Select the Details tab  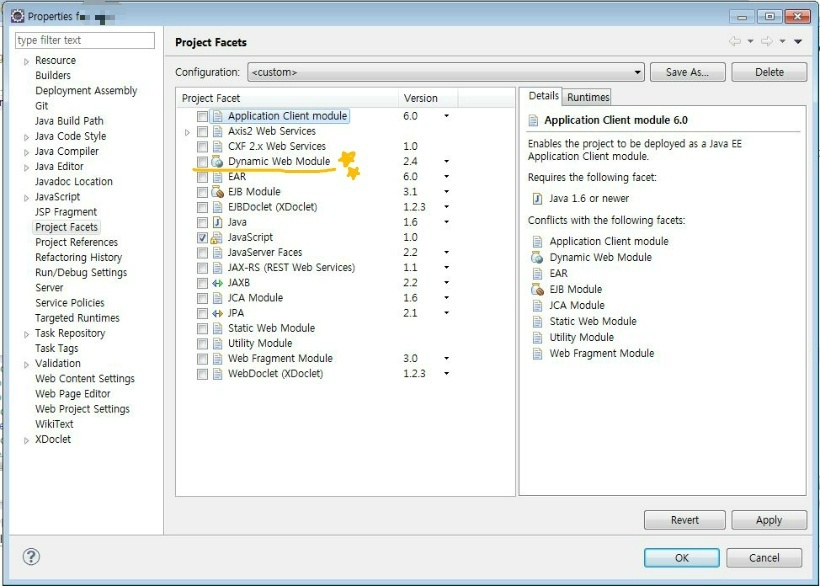(x=543, y=96)
